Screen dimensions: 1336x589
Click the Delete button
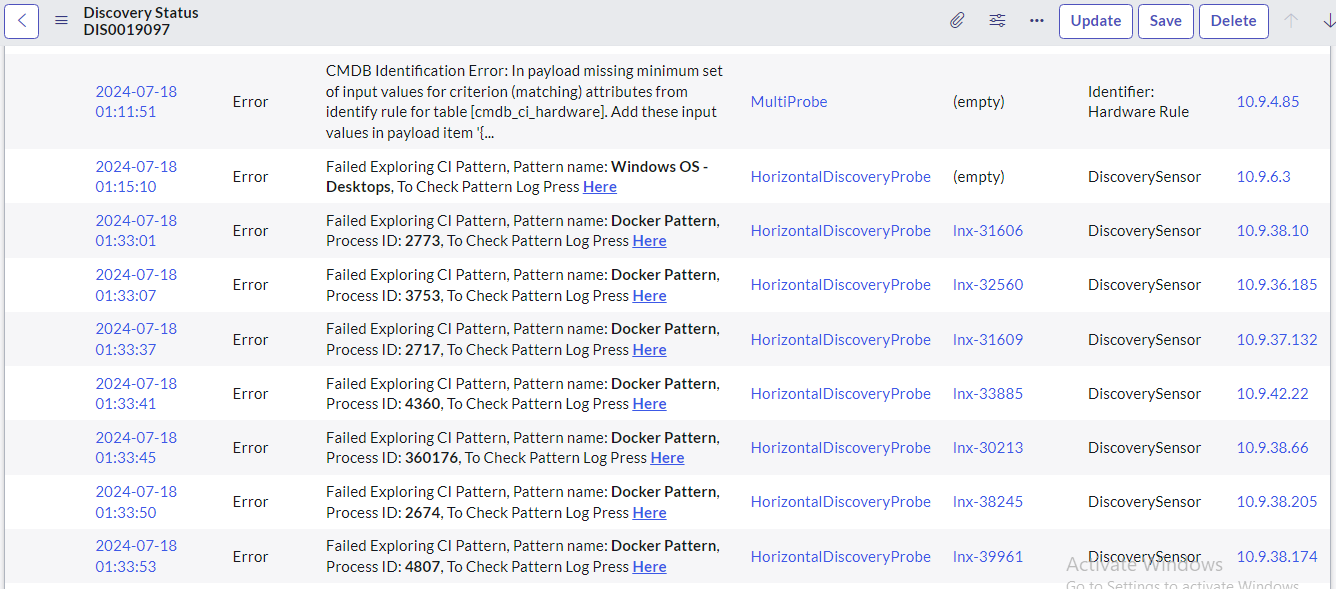pyautogui.click(x=1233, y=21)
